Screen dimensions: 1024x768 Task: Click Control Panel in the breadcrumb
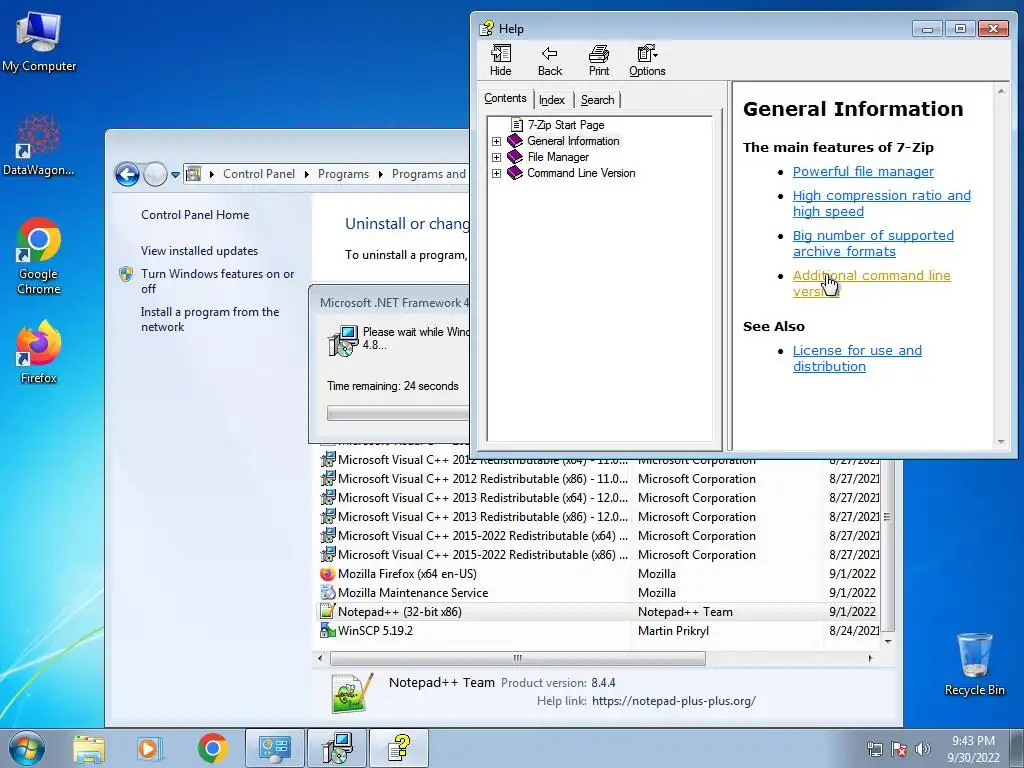pyautogui.click(x=259, y=174)
